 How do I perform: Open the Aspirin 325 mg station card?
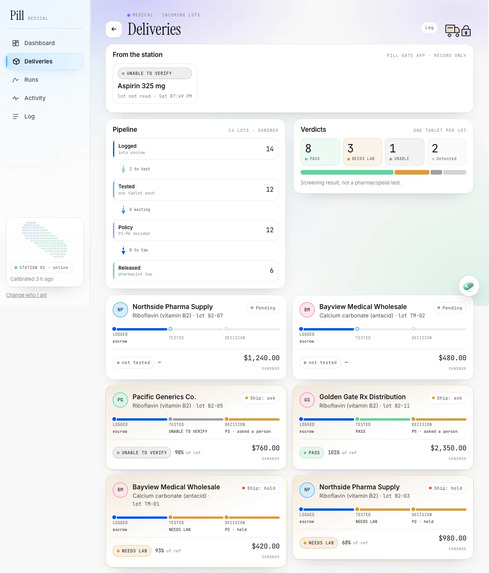coord(154,84)
